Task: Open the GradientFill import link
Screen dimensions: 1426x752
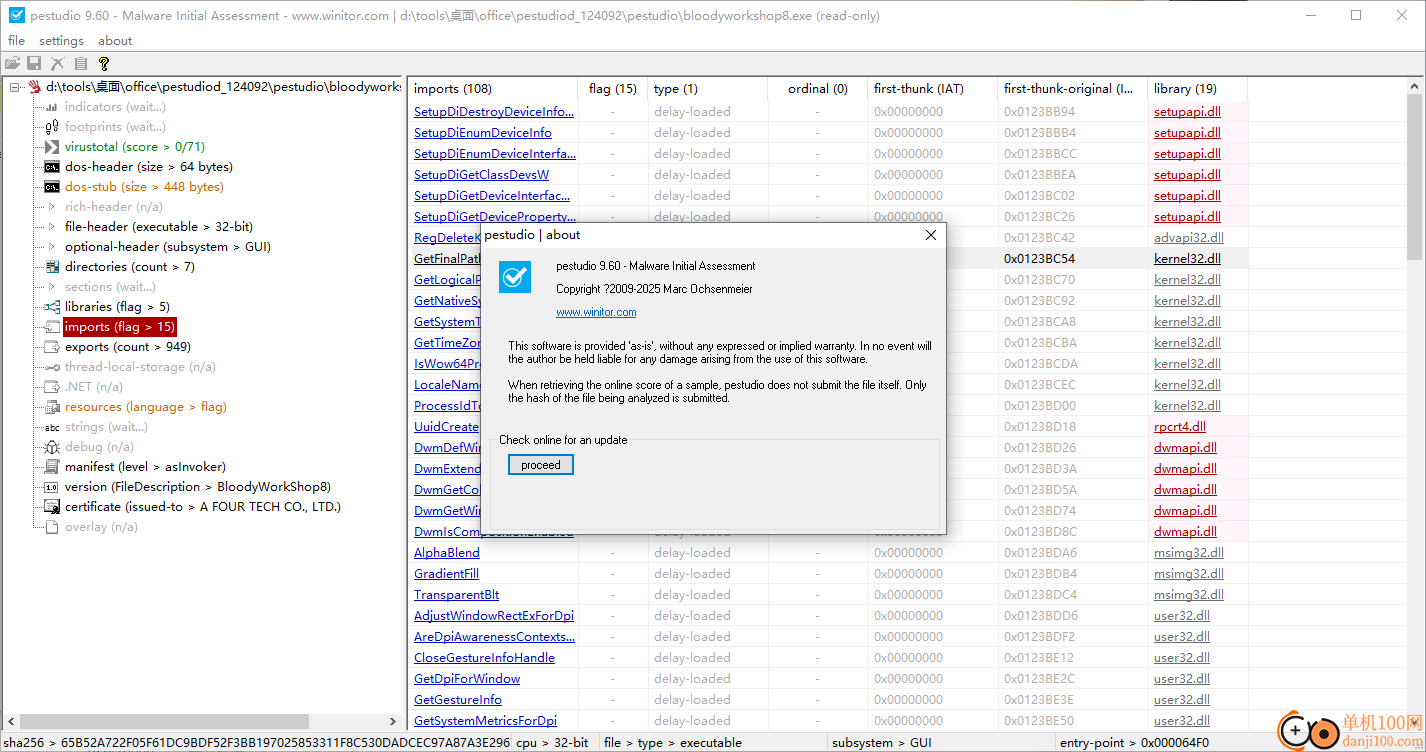Action: (446, 574)
